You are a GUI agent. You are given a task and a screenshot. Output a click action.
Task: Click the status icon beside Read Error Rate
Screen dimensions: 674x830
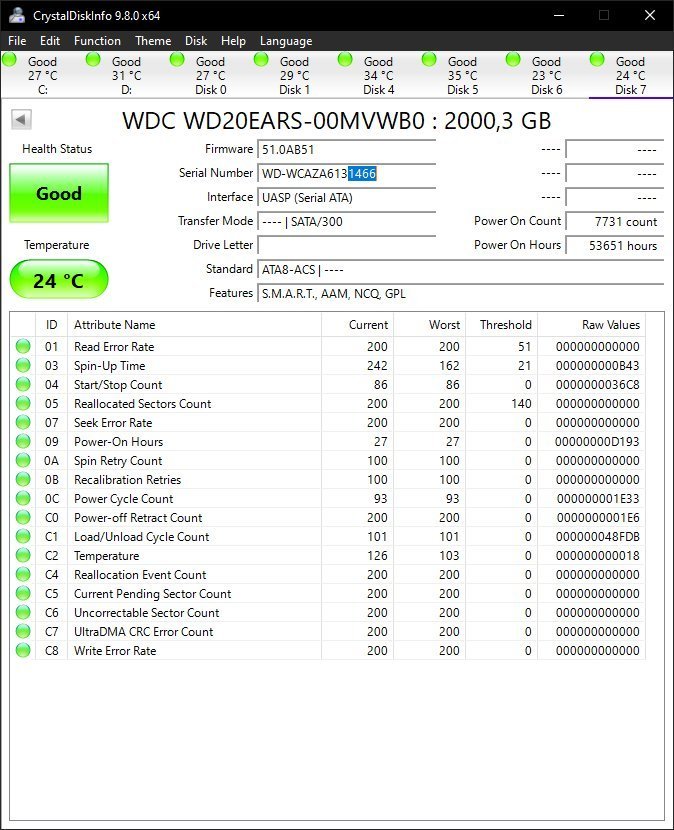pos(23,347)
